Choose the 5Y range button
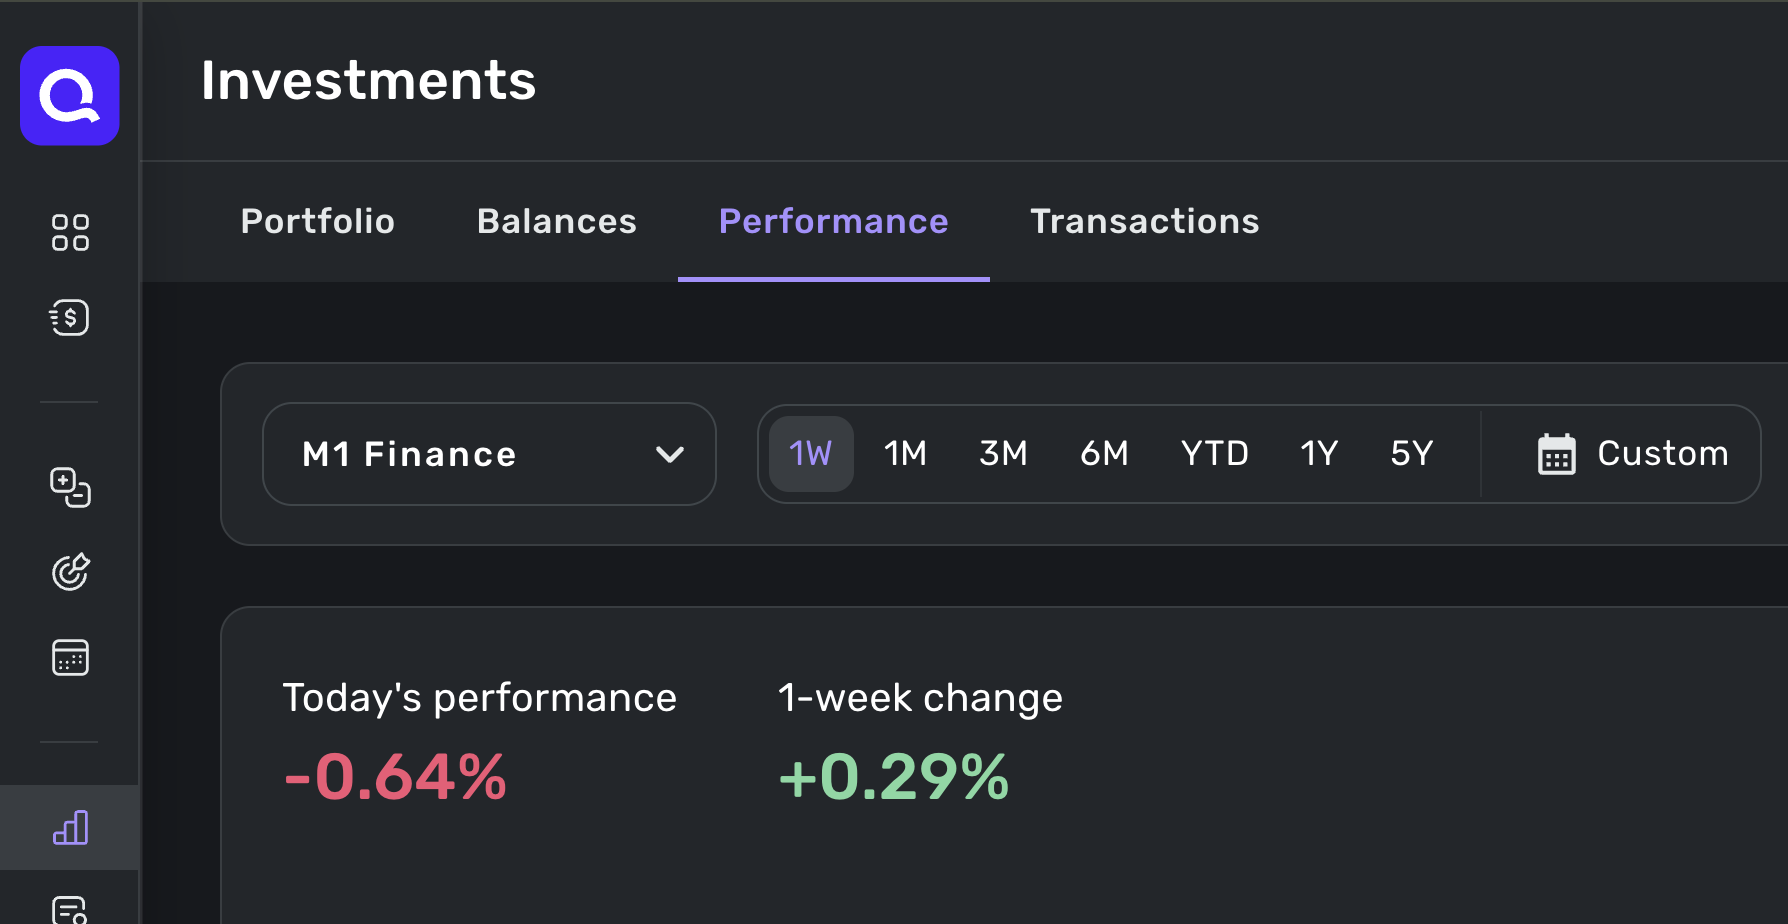The image size is (1788, 924). (x=1411, y=454)
